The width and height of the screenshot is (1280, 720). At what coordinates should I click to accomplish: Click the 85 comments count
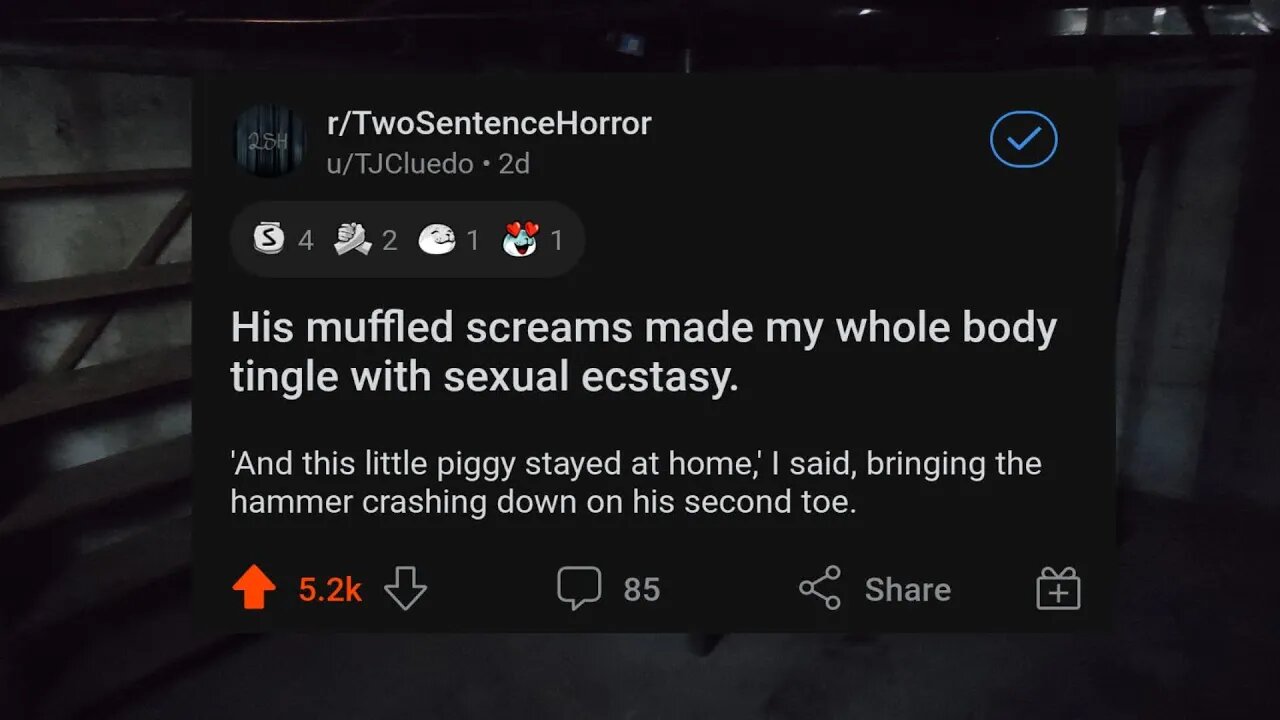pyautogui.click(x=641, y=589)
